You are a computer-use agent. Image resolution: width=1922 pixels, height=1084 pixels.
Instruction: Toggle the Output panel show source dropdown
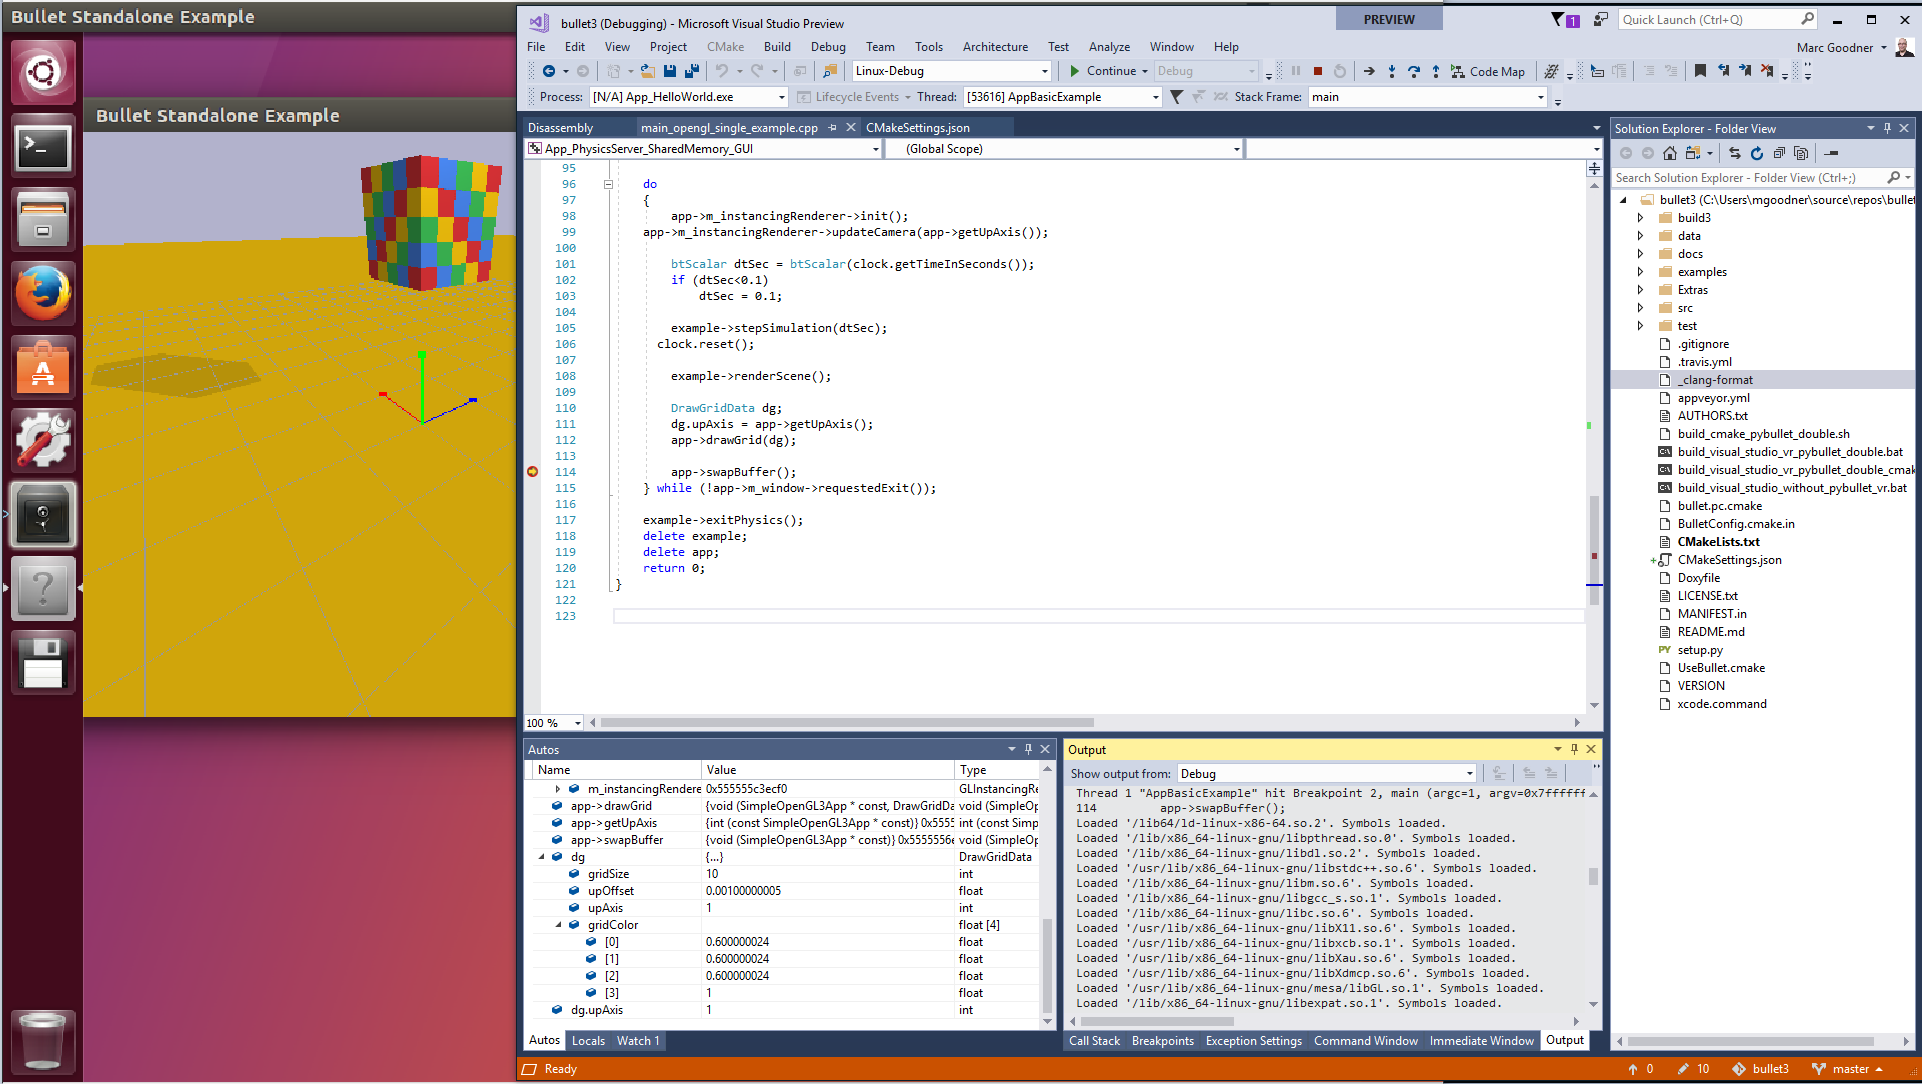click(1468, 772)
